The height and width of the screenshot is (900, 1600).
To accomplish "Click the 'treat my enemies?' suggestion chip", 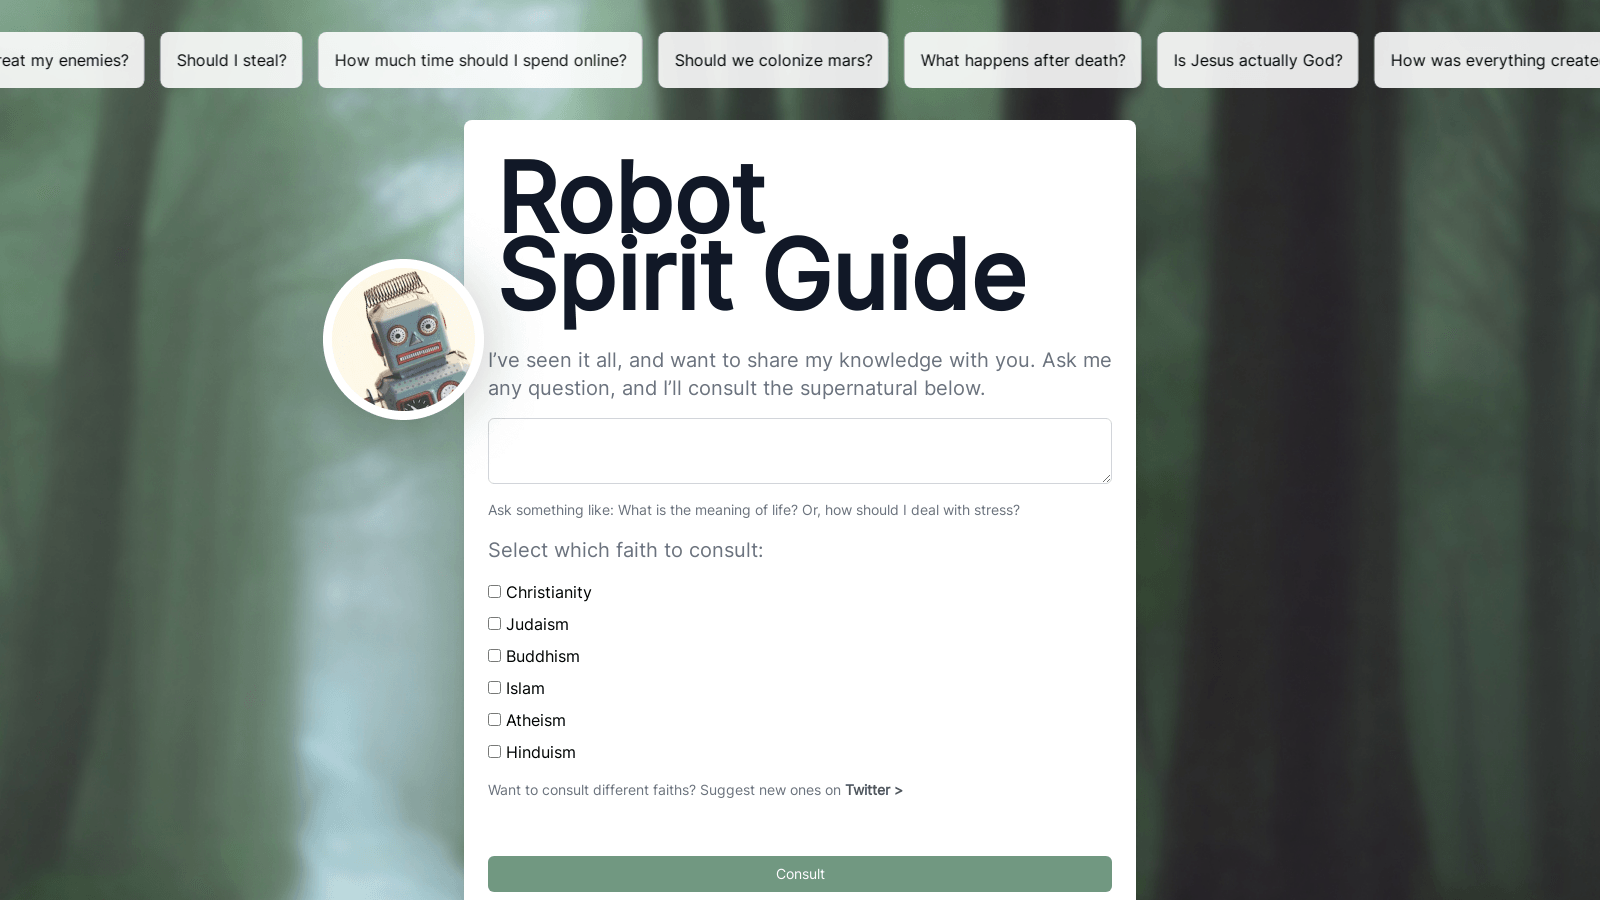I will (72, 60).
